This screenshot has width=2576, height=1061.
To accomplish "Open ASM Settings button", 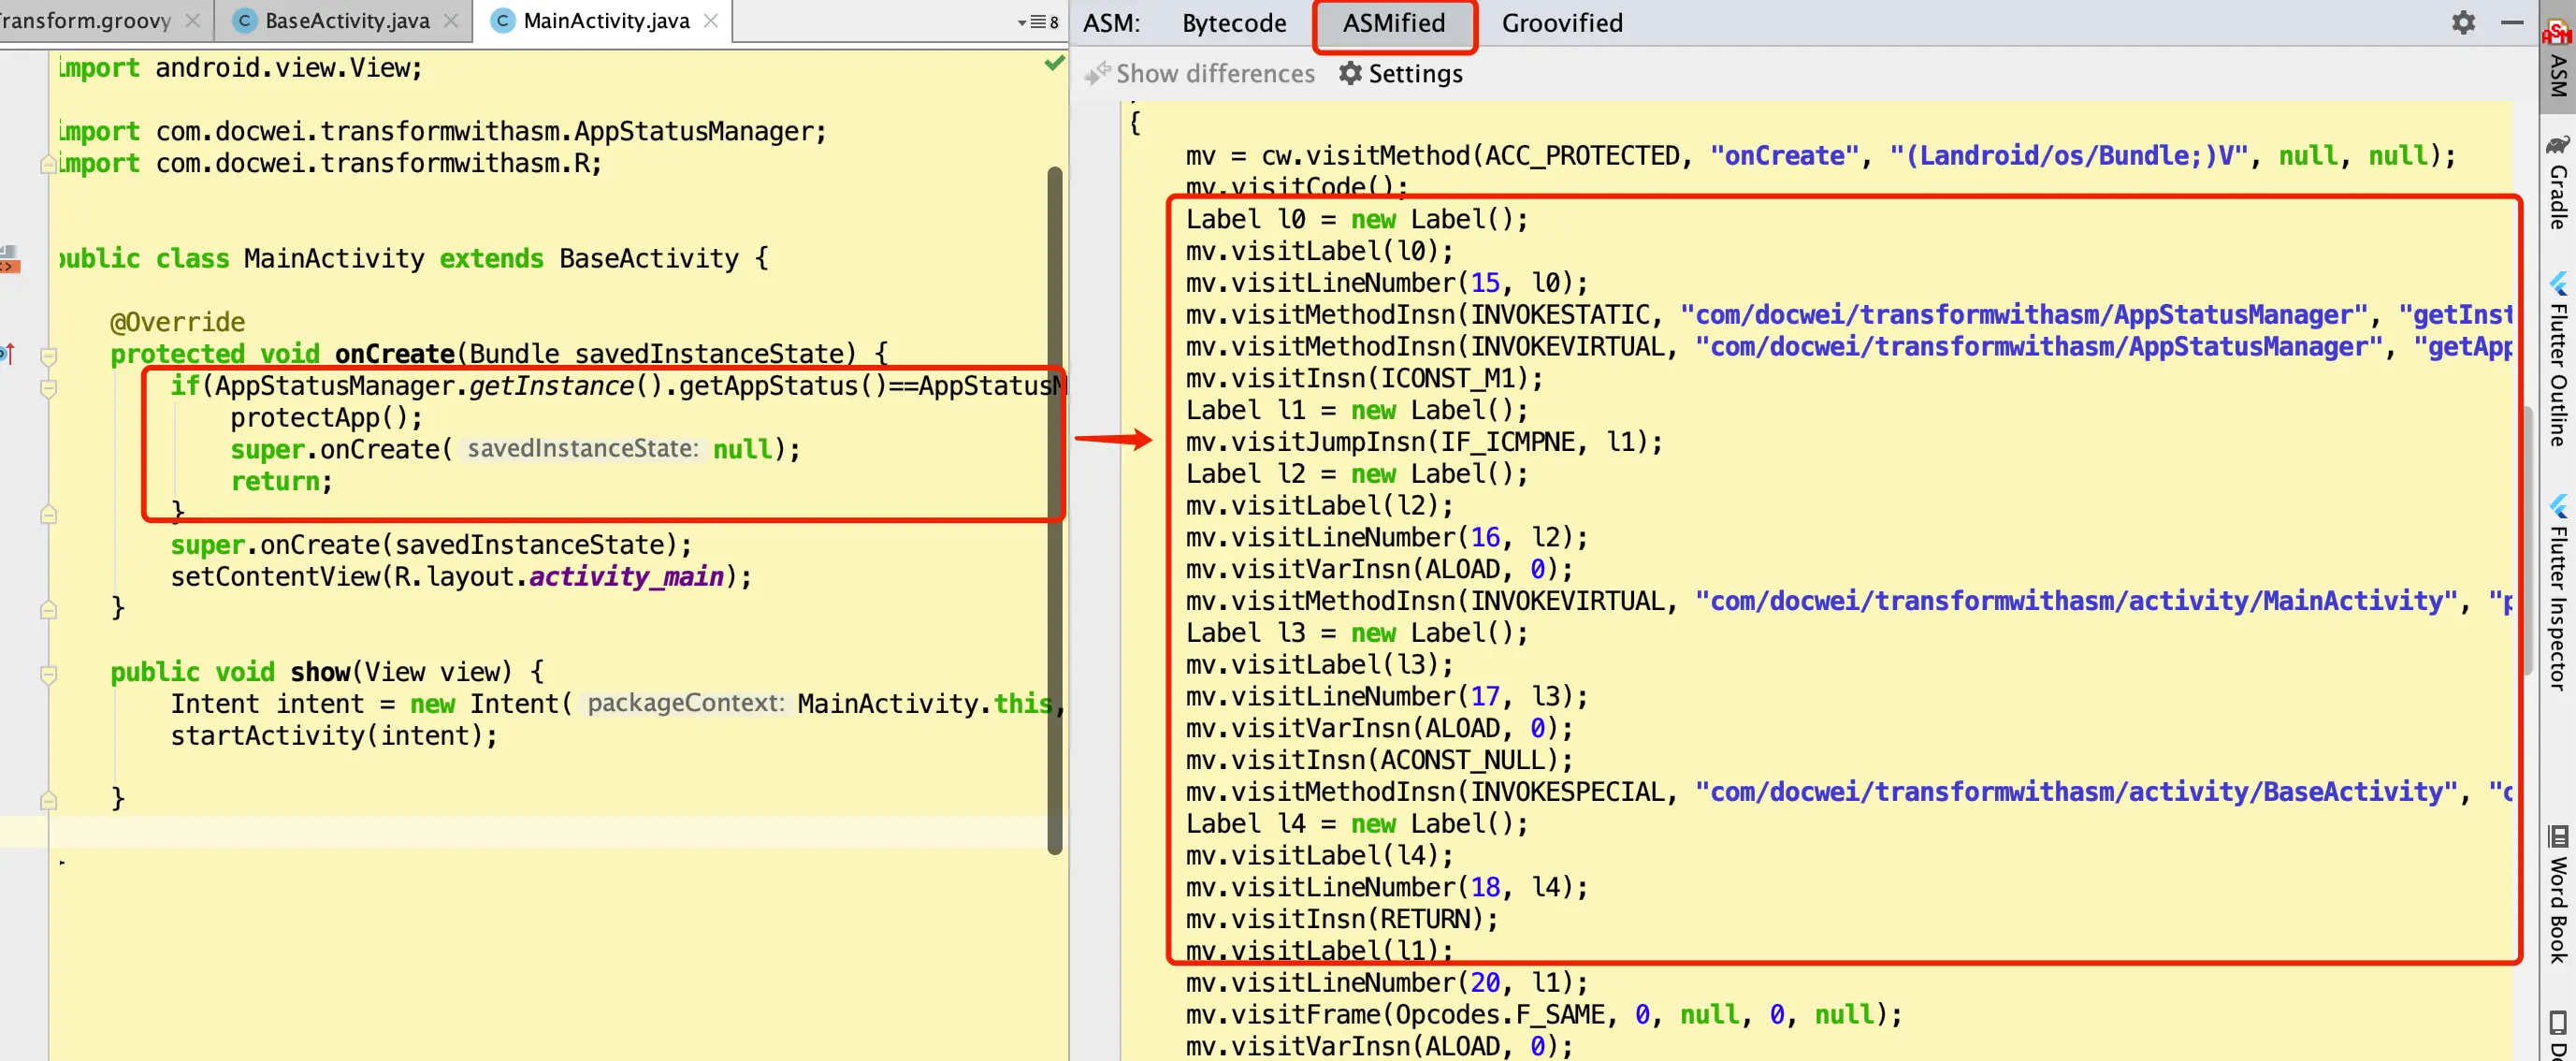I will 1400,74.
